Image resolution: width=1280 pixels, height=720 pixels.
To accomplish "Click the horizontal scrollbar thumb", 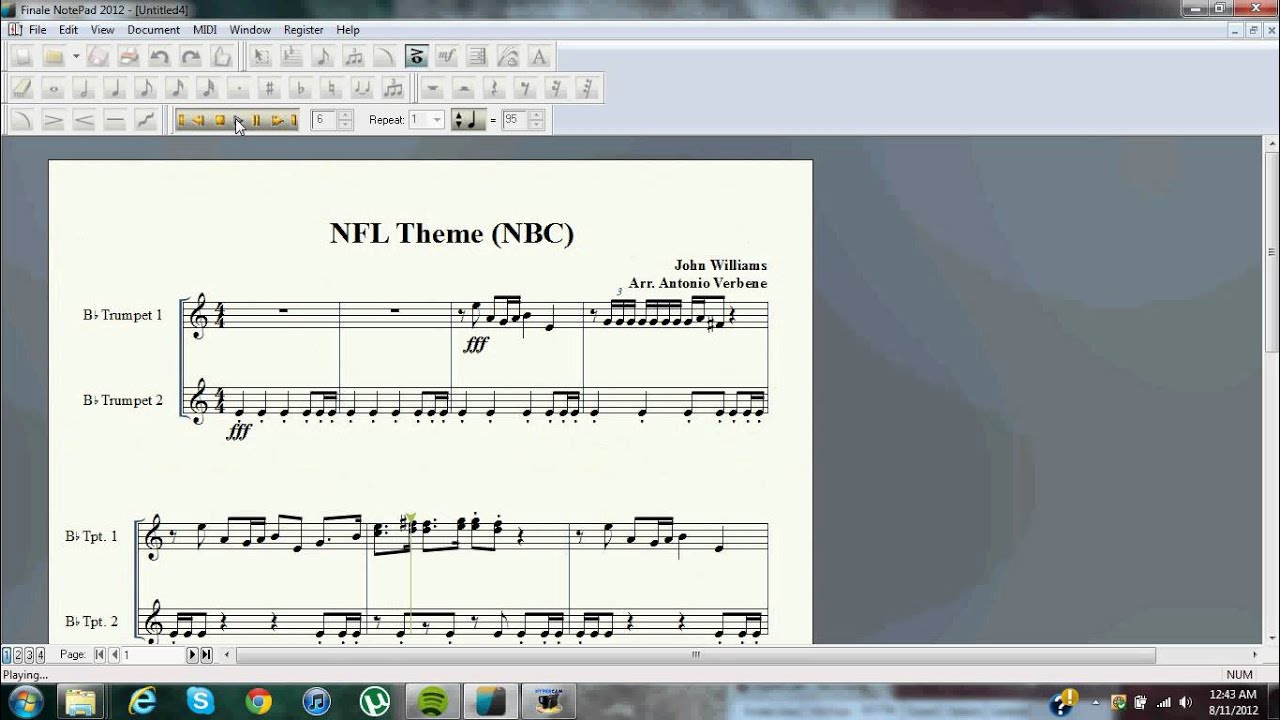I will [x=695, y=655].
